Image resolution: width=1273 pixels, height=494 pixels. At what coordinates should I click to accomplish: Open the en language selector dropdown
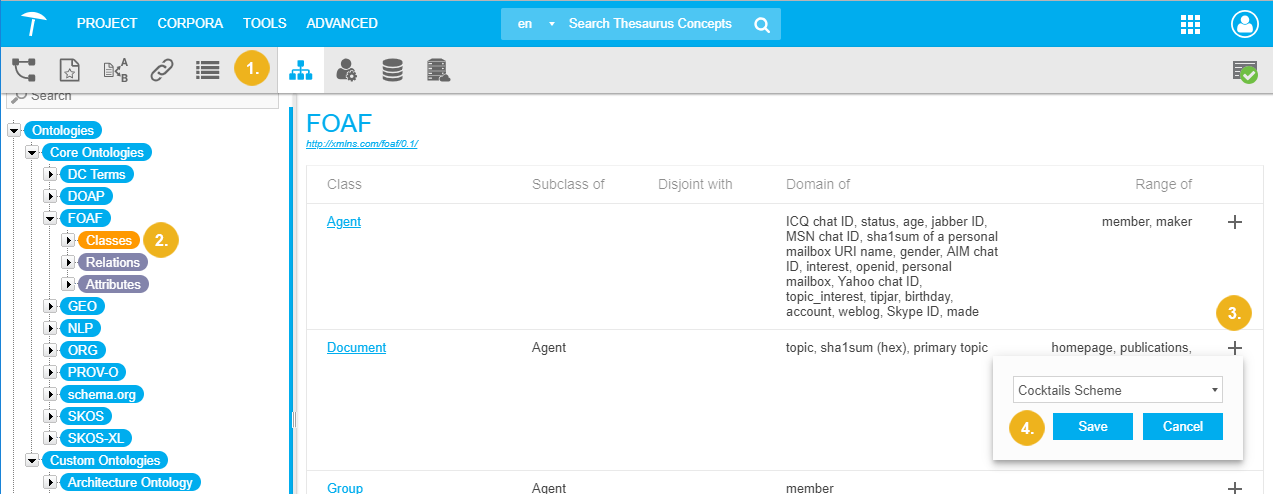[532, 24]
